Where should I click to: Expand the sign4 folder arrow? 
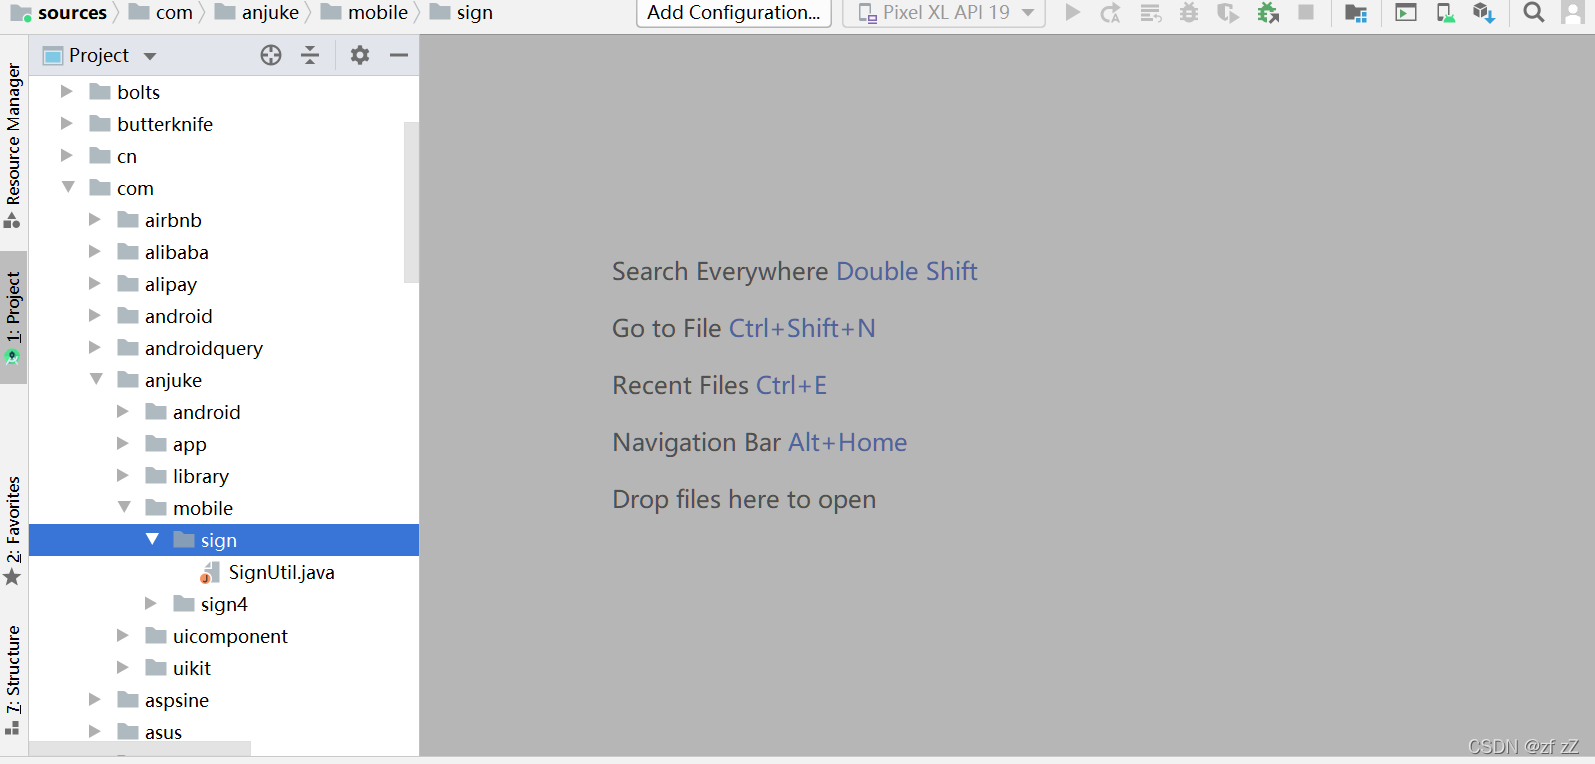151,604
